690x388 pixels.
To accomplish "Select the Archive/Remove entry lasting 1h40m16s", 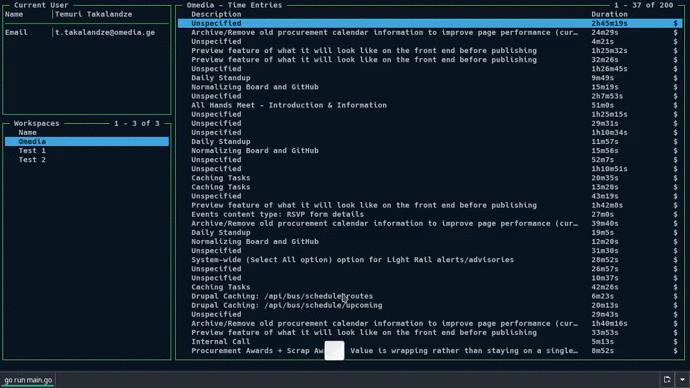I will tap(430, 323).
